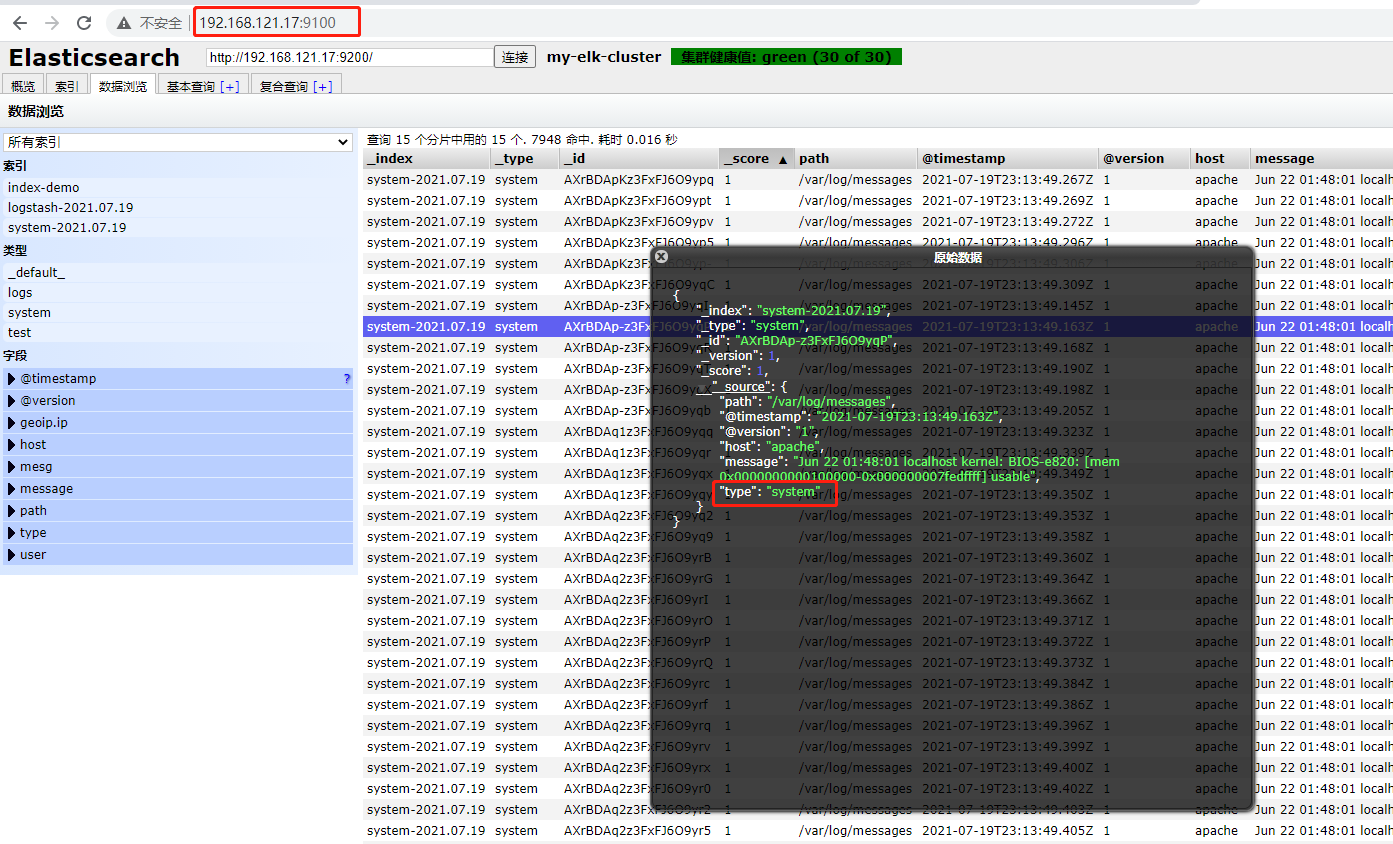Sort by the path column header
The width and height of the screenshot is (1393, 844).
pos(856,158)
